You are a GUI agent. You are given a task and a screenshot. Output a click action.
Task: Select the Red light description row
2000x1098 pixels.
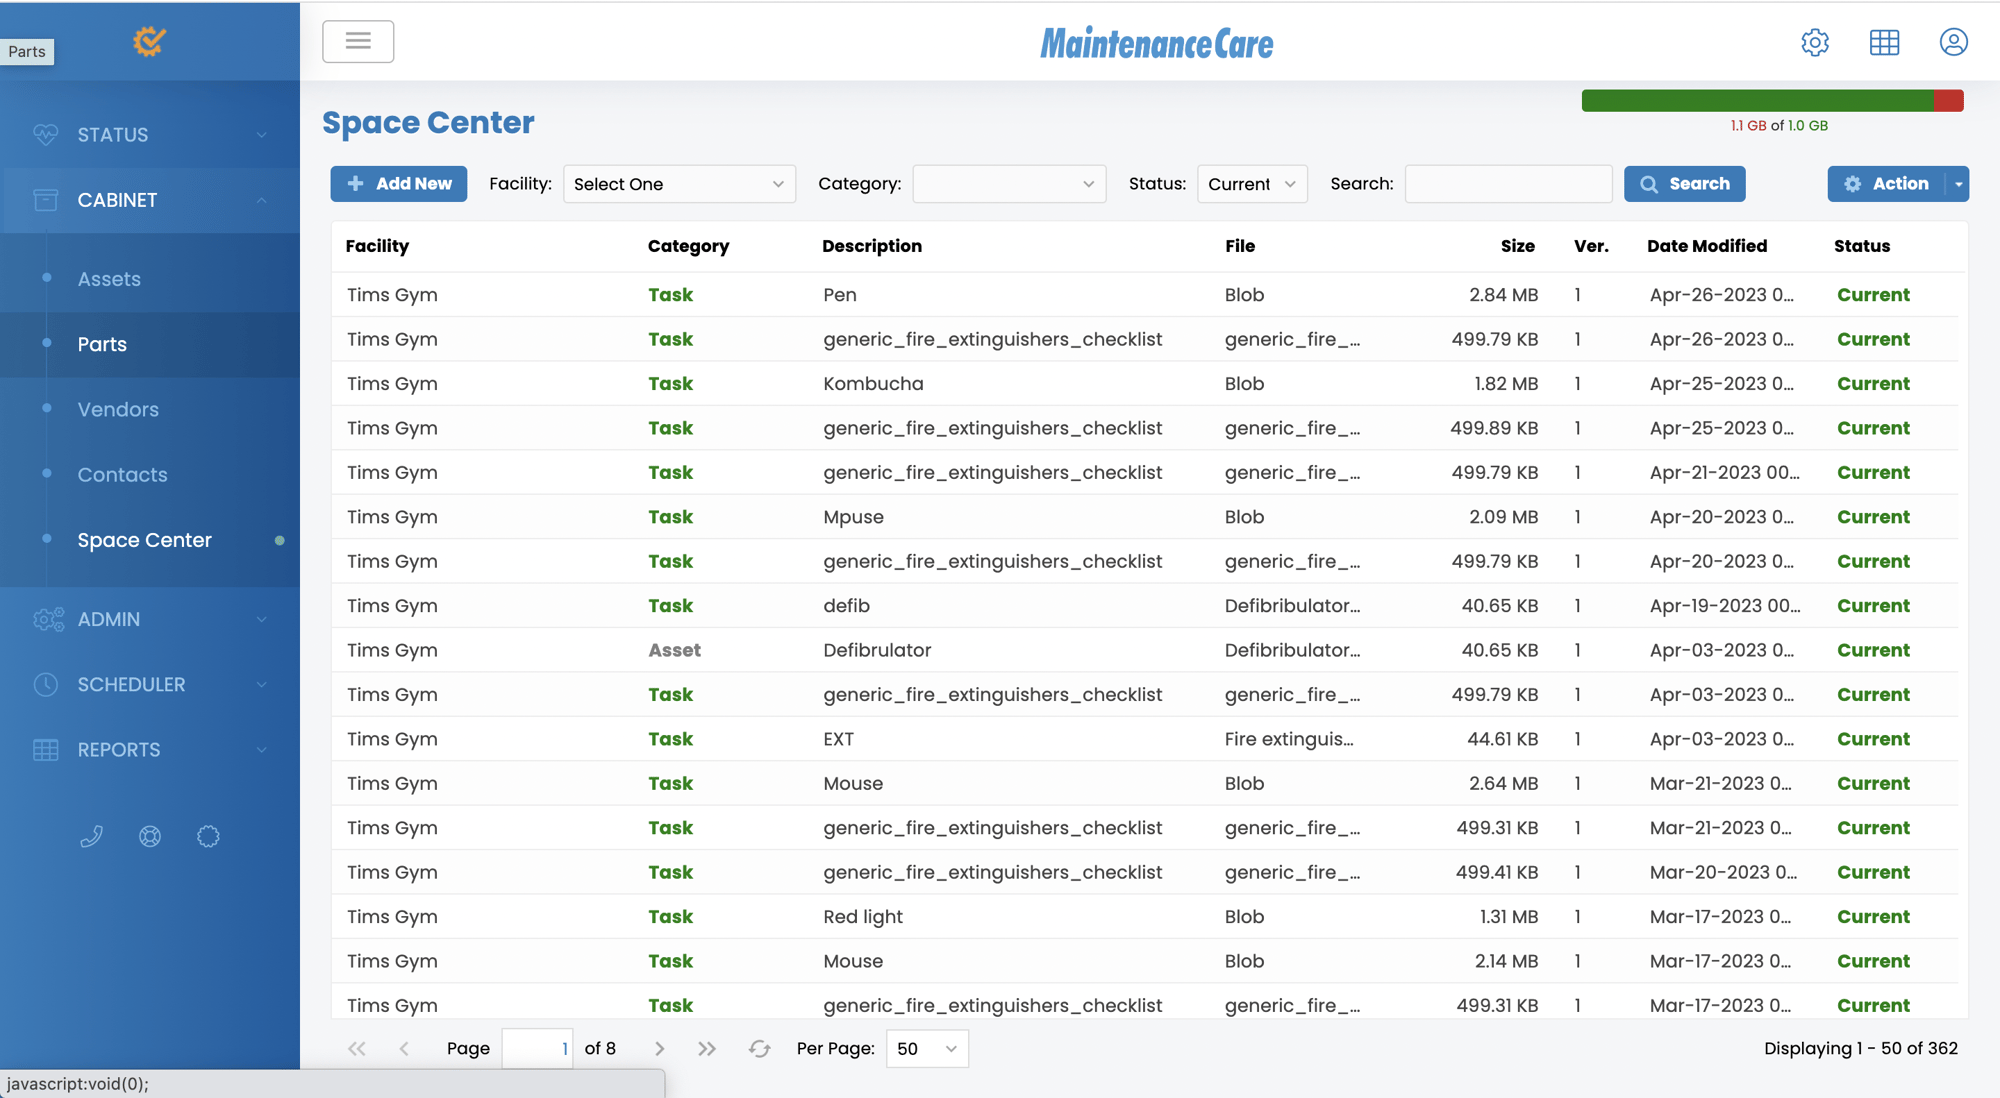(1145, 917)
